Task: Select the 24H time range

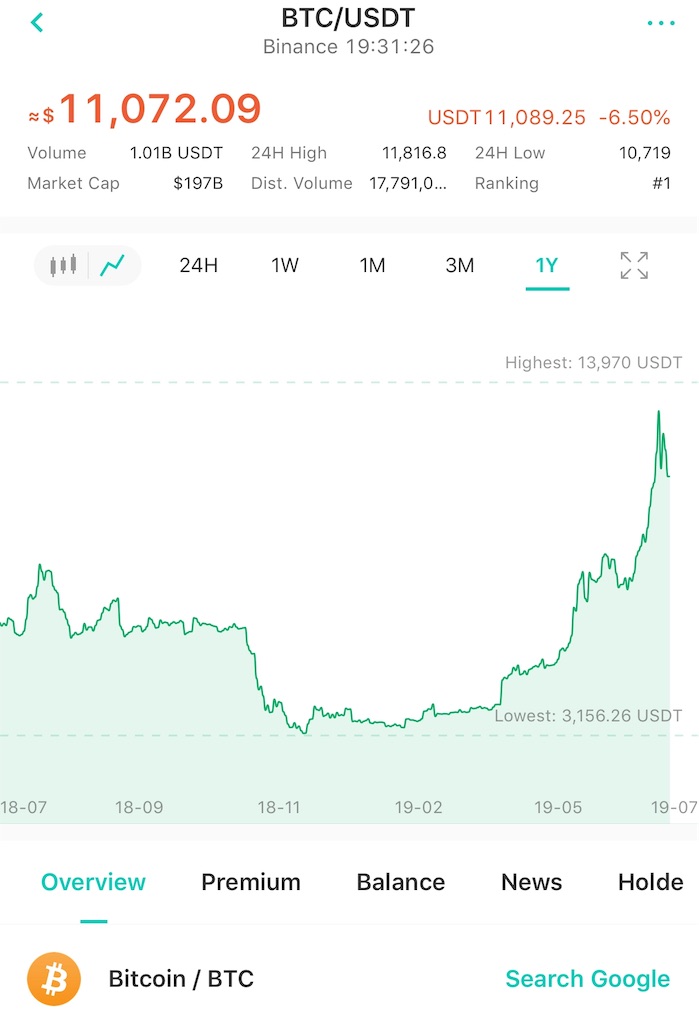Action: click(x=199, y=265)
